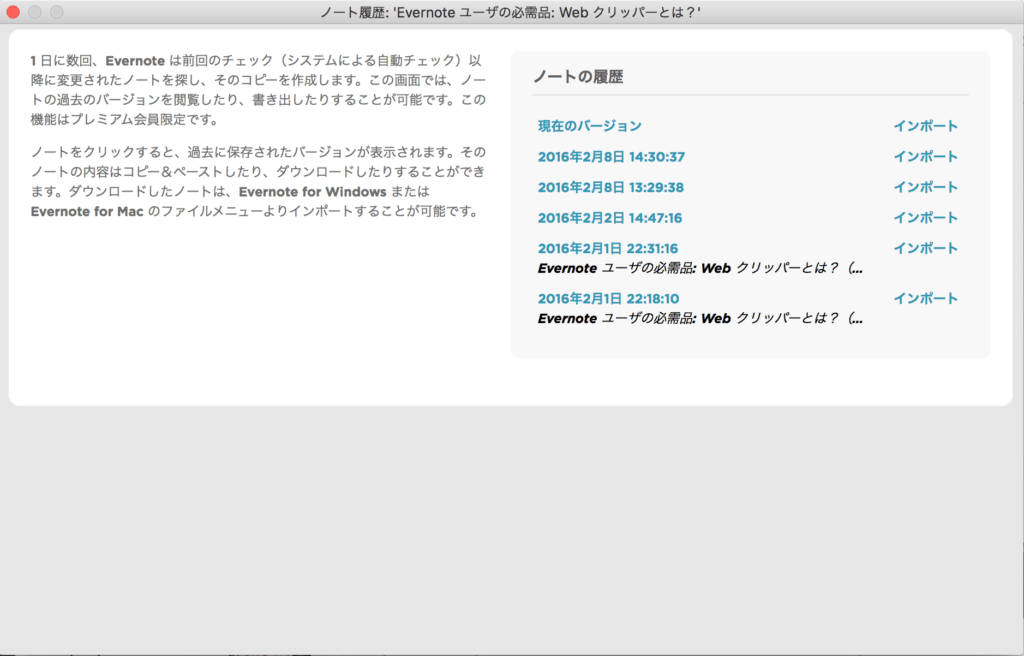Click the note title under 22:18:10
The height and width of the screenshot is (656, 1024).
700,319
